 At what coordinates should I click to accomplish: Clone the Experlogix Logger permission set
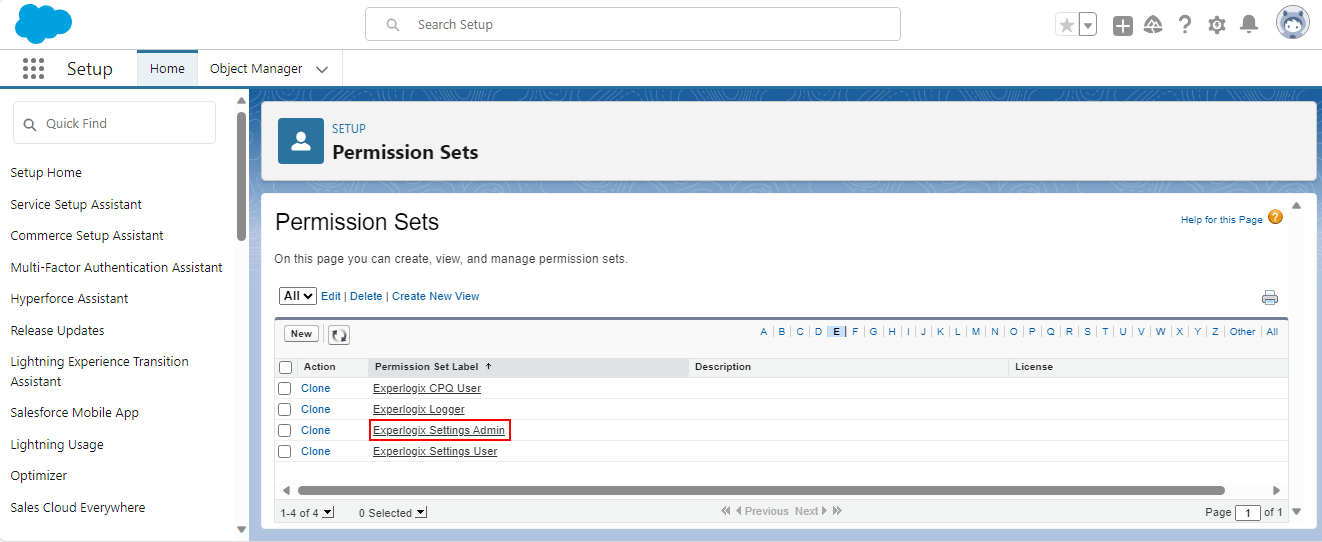click(x=316, y=409)
